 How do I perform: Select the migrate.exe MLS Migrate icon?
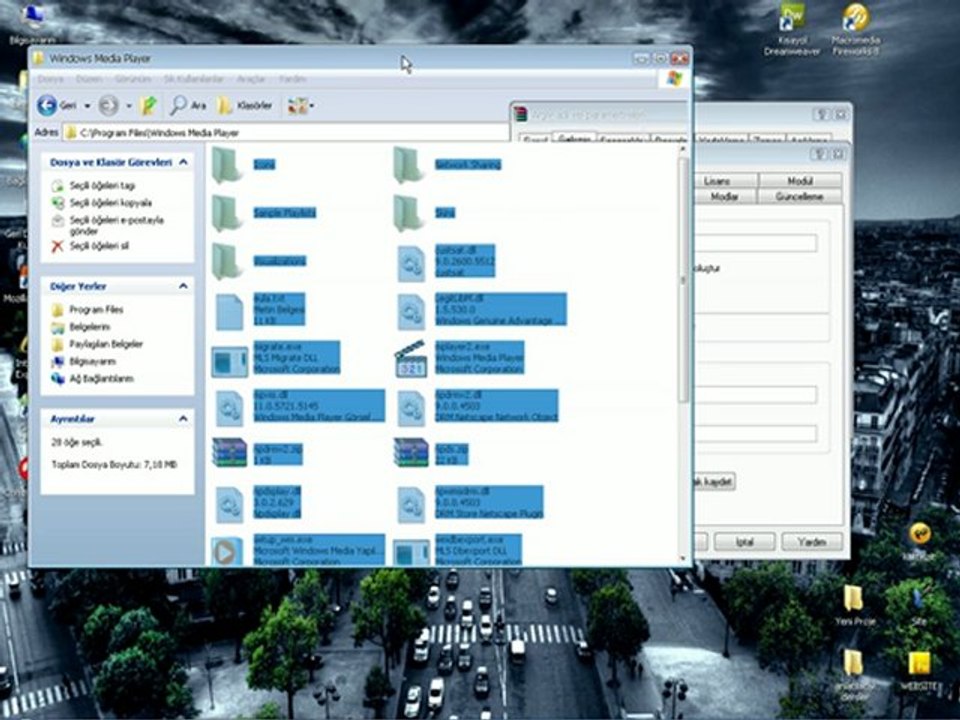coord(230,360)
